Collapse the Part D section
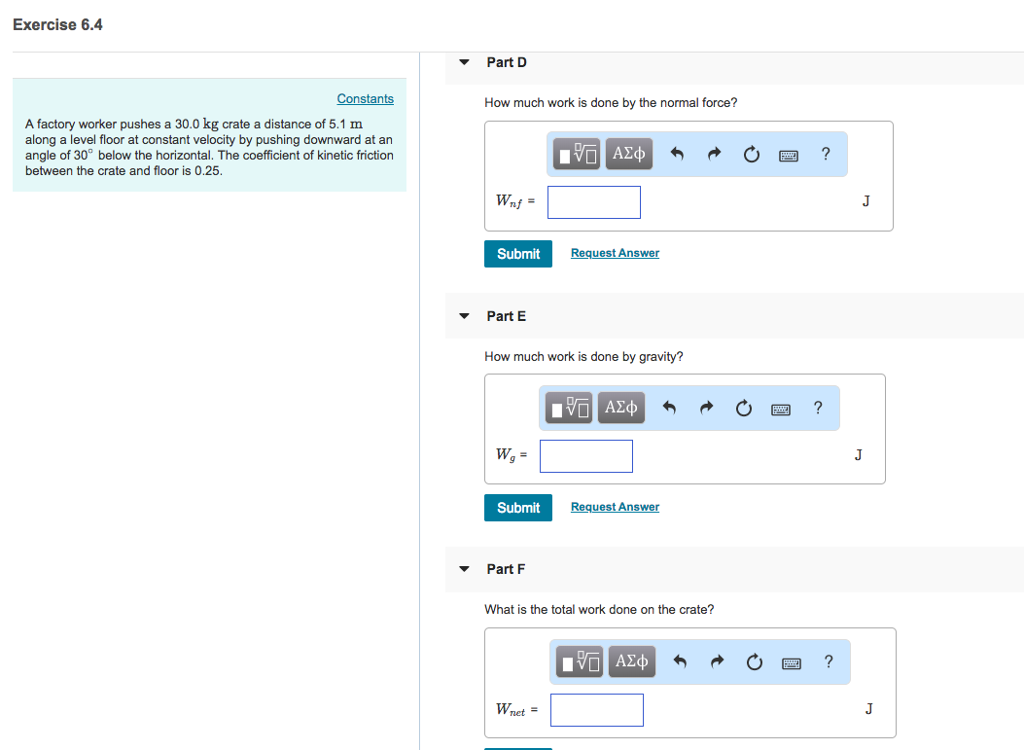This screenshot has height=750, width=1024. (x=463, y=61)
